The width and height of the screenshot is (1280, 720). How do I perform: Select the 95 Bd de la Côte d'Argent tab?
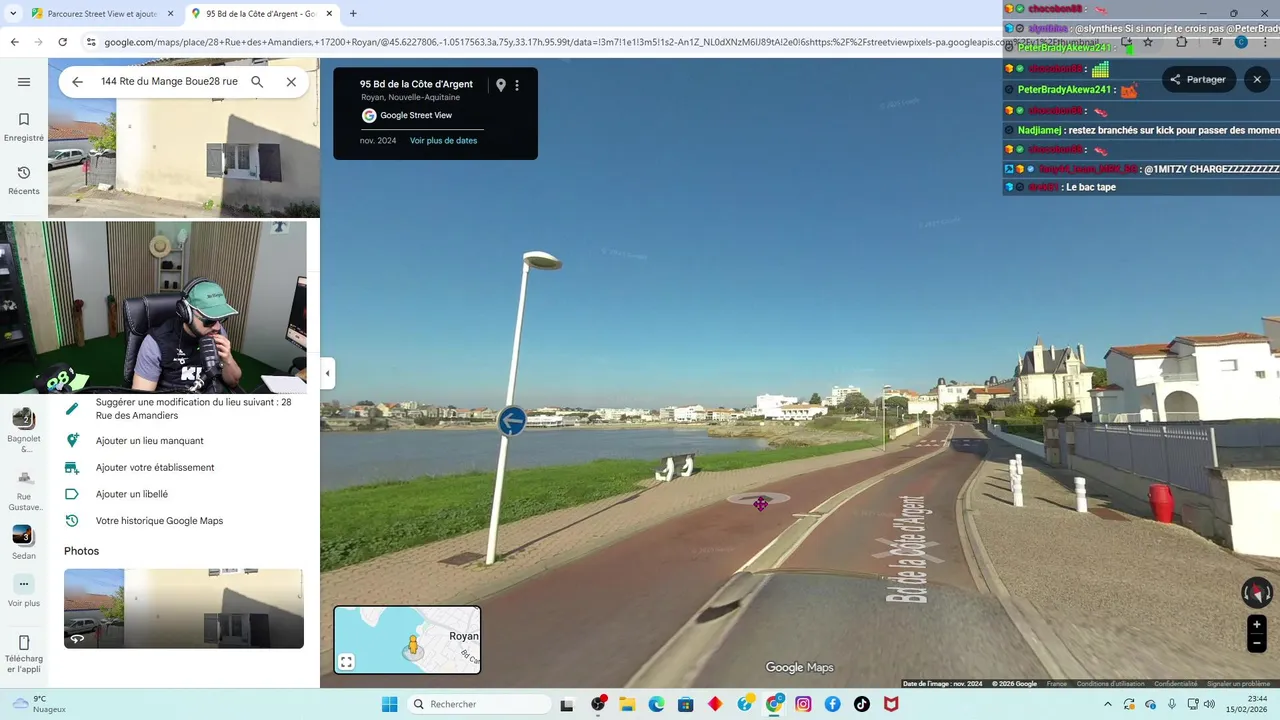263,14
